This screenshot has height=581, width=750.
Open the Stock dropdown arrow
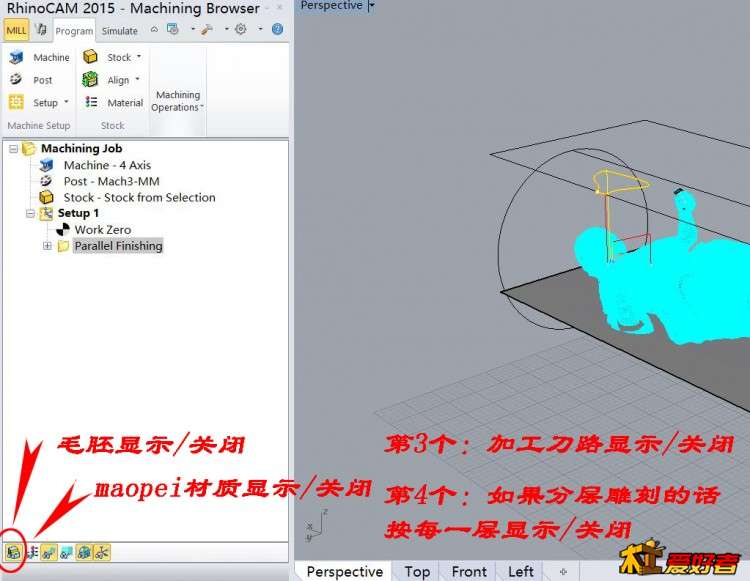(x=139, y=56)
